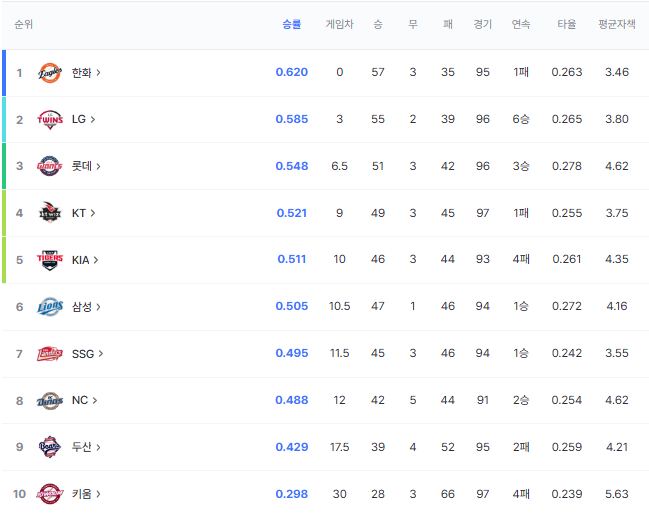649x515 pixels.
Task: Click the 3승 streak value for 롯데
Action: click(x=521, y=166)
